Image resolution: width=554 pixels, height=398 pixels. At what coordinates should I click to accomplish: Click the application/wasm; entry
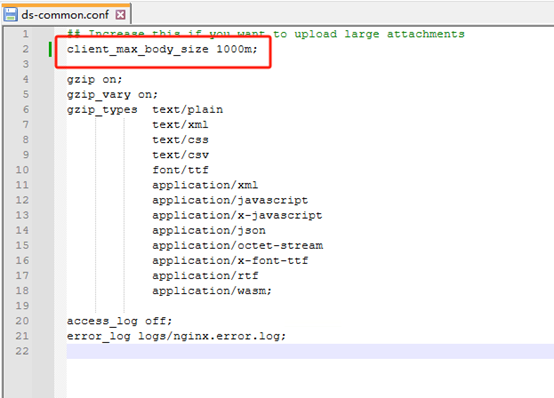212,291
